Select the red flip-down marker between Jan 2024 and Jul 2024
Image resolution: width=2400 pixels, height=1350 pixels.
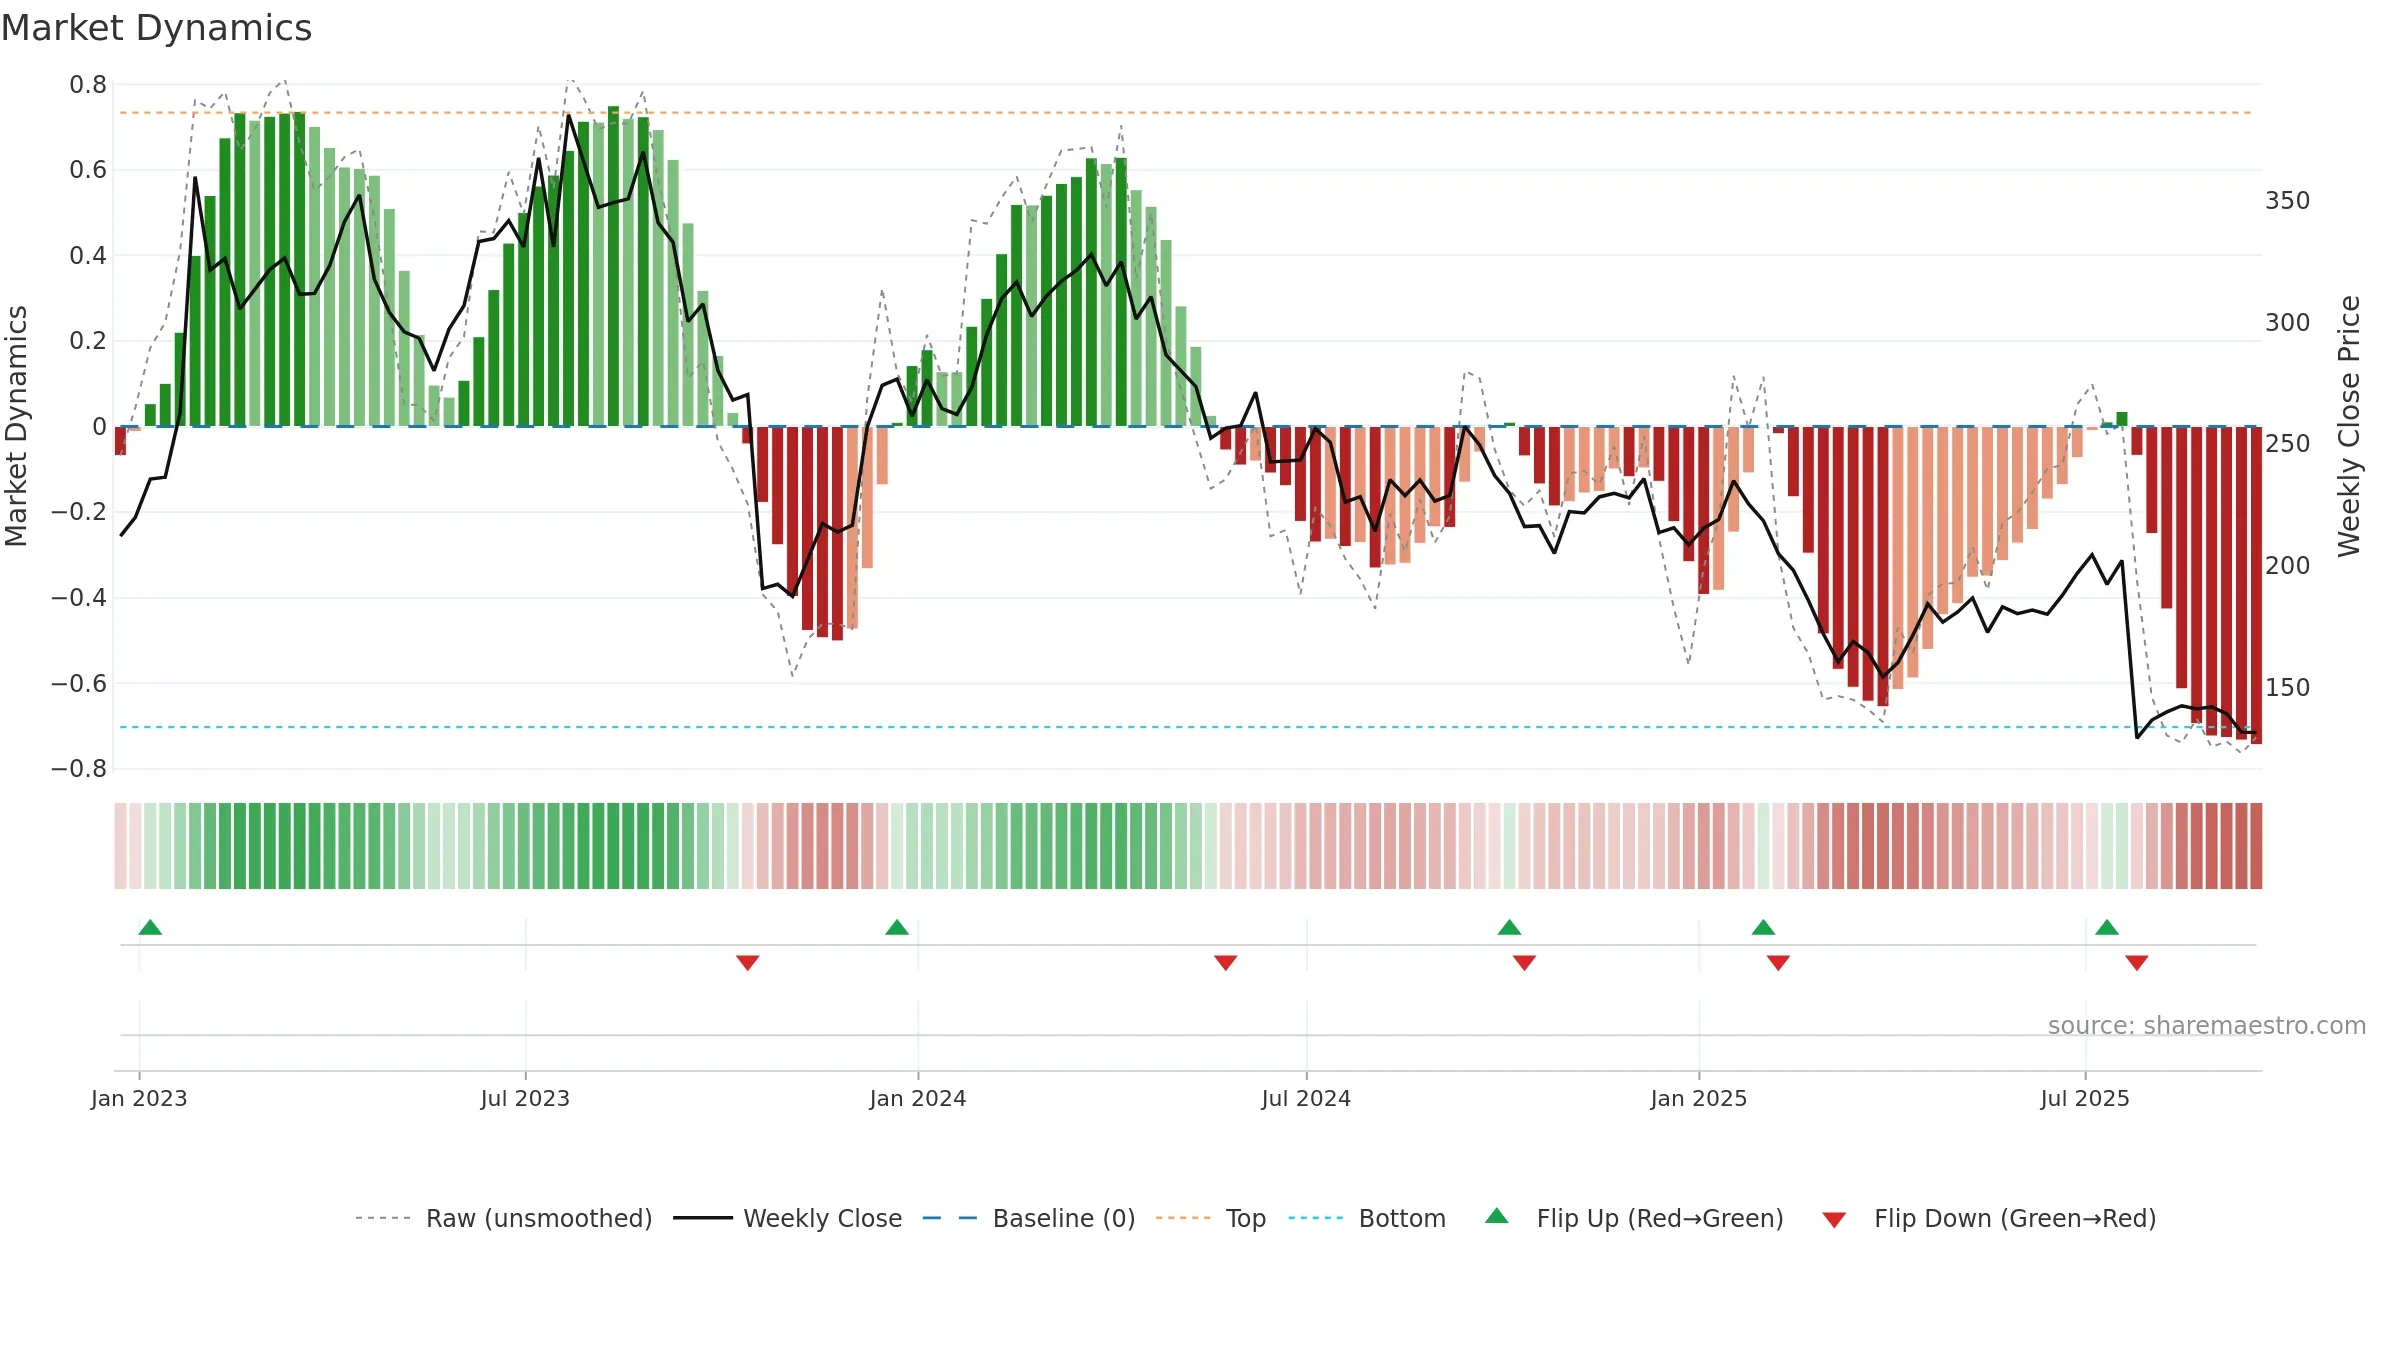[1225, 962]
